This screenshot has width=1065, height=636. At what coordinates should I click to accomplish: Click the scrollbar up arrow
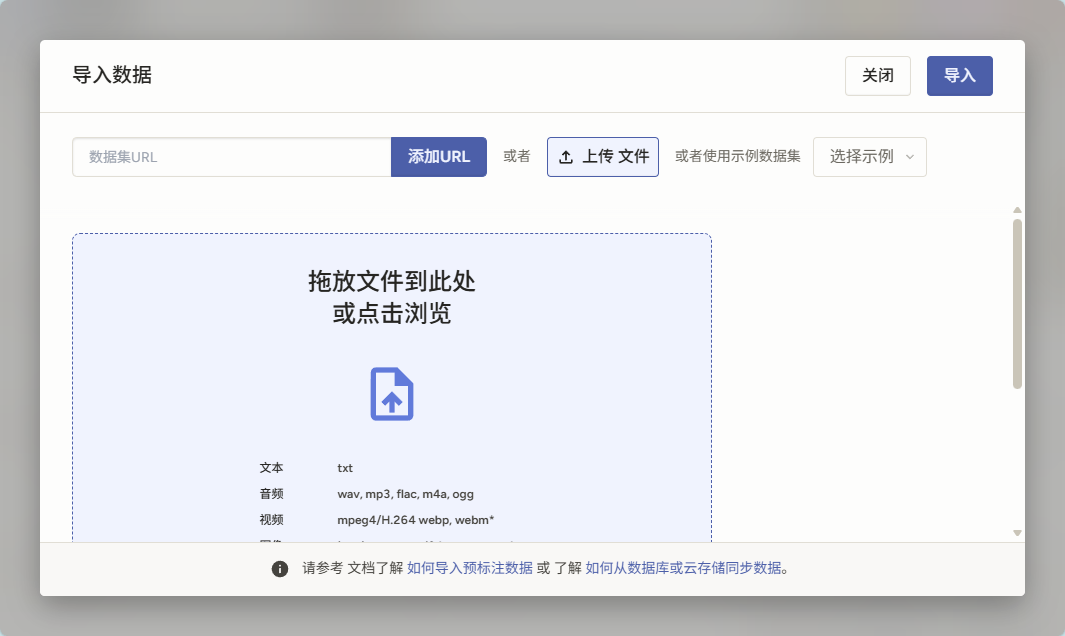click(x=1017, y=210)
